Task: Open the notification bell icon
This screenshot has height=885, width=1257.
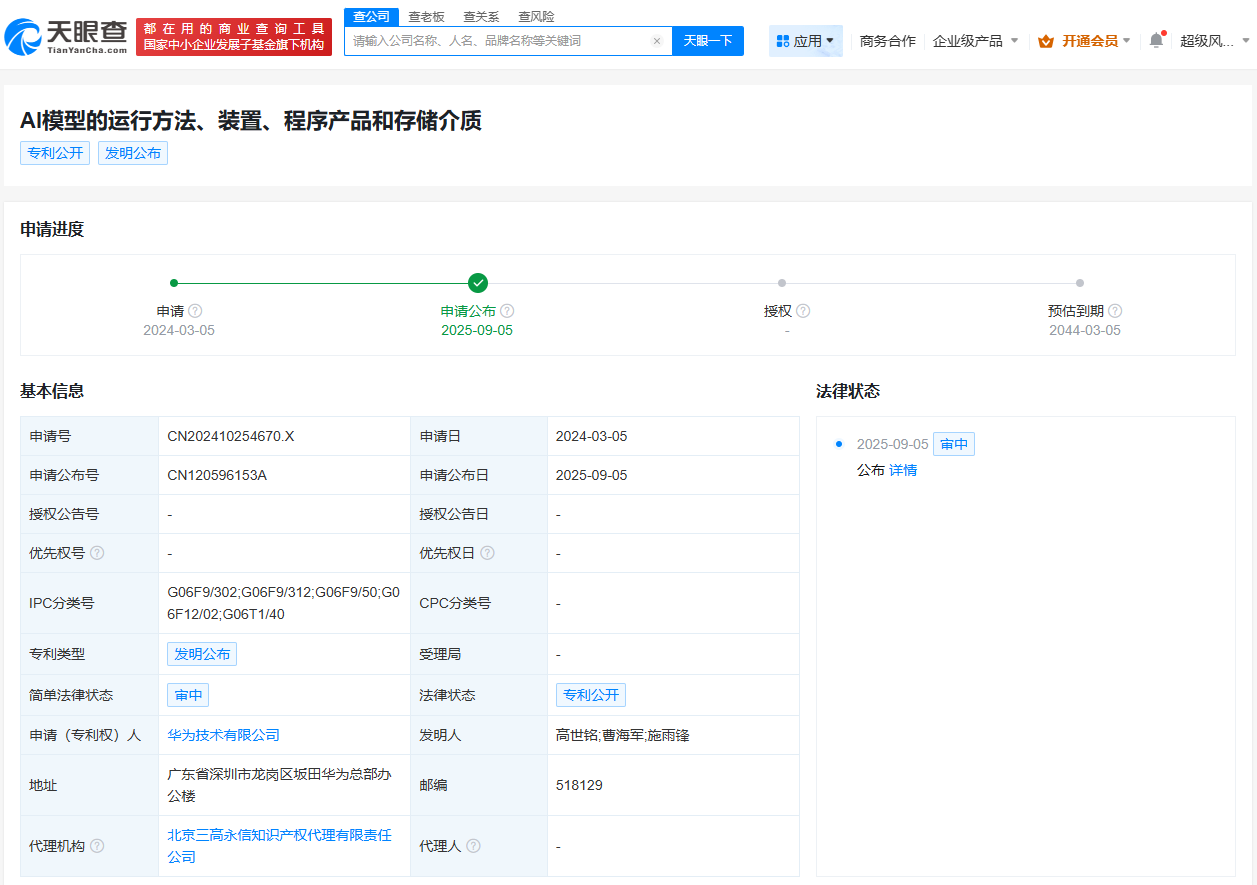Action: pos(1155,38)
